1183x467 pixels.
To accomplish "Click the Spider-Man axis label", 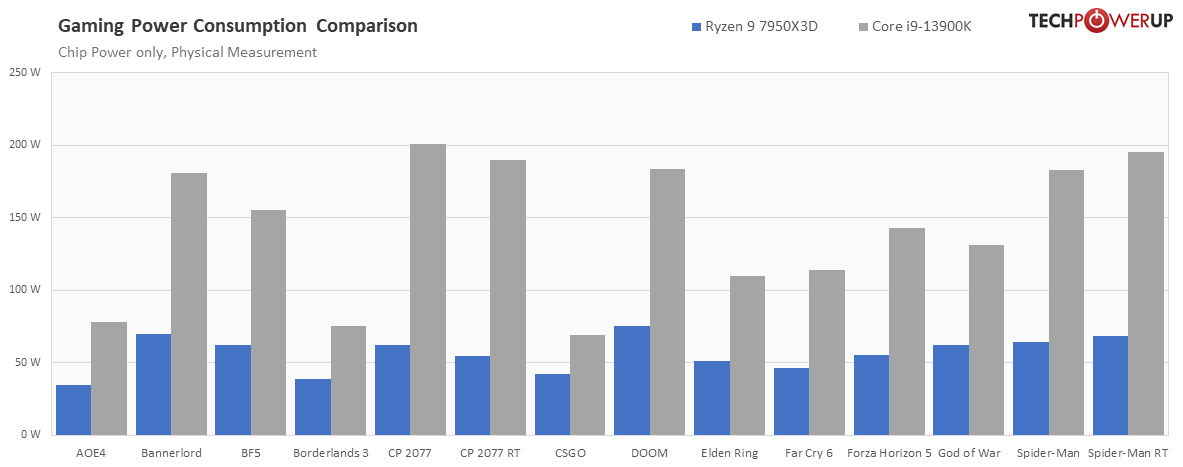I will point(1049,453).
